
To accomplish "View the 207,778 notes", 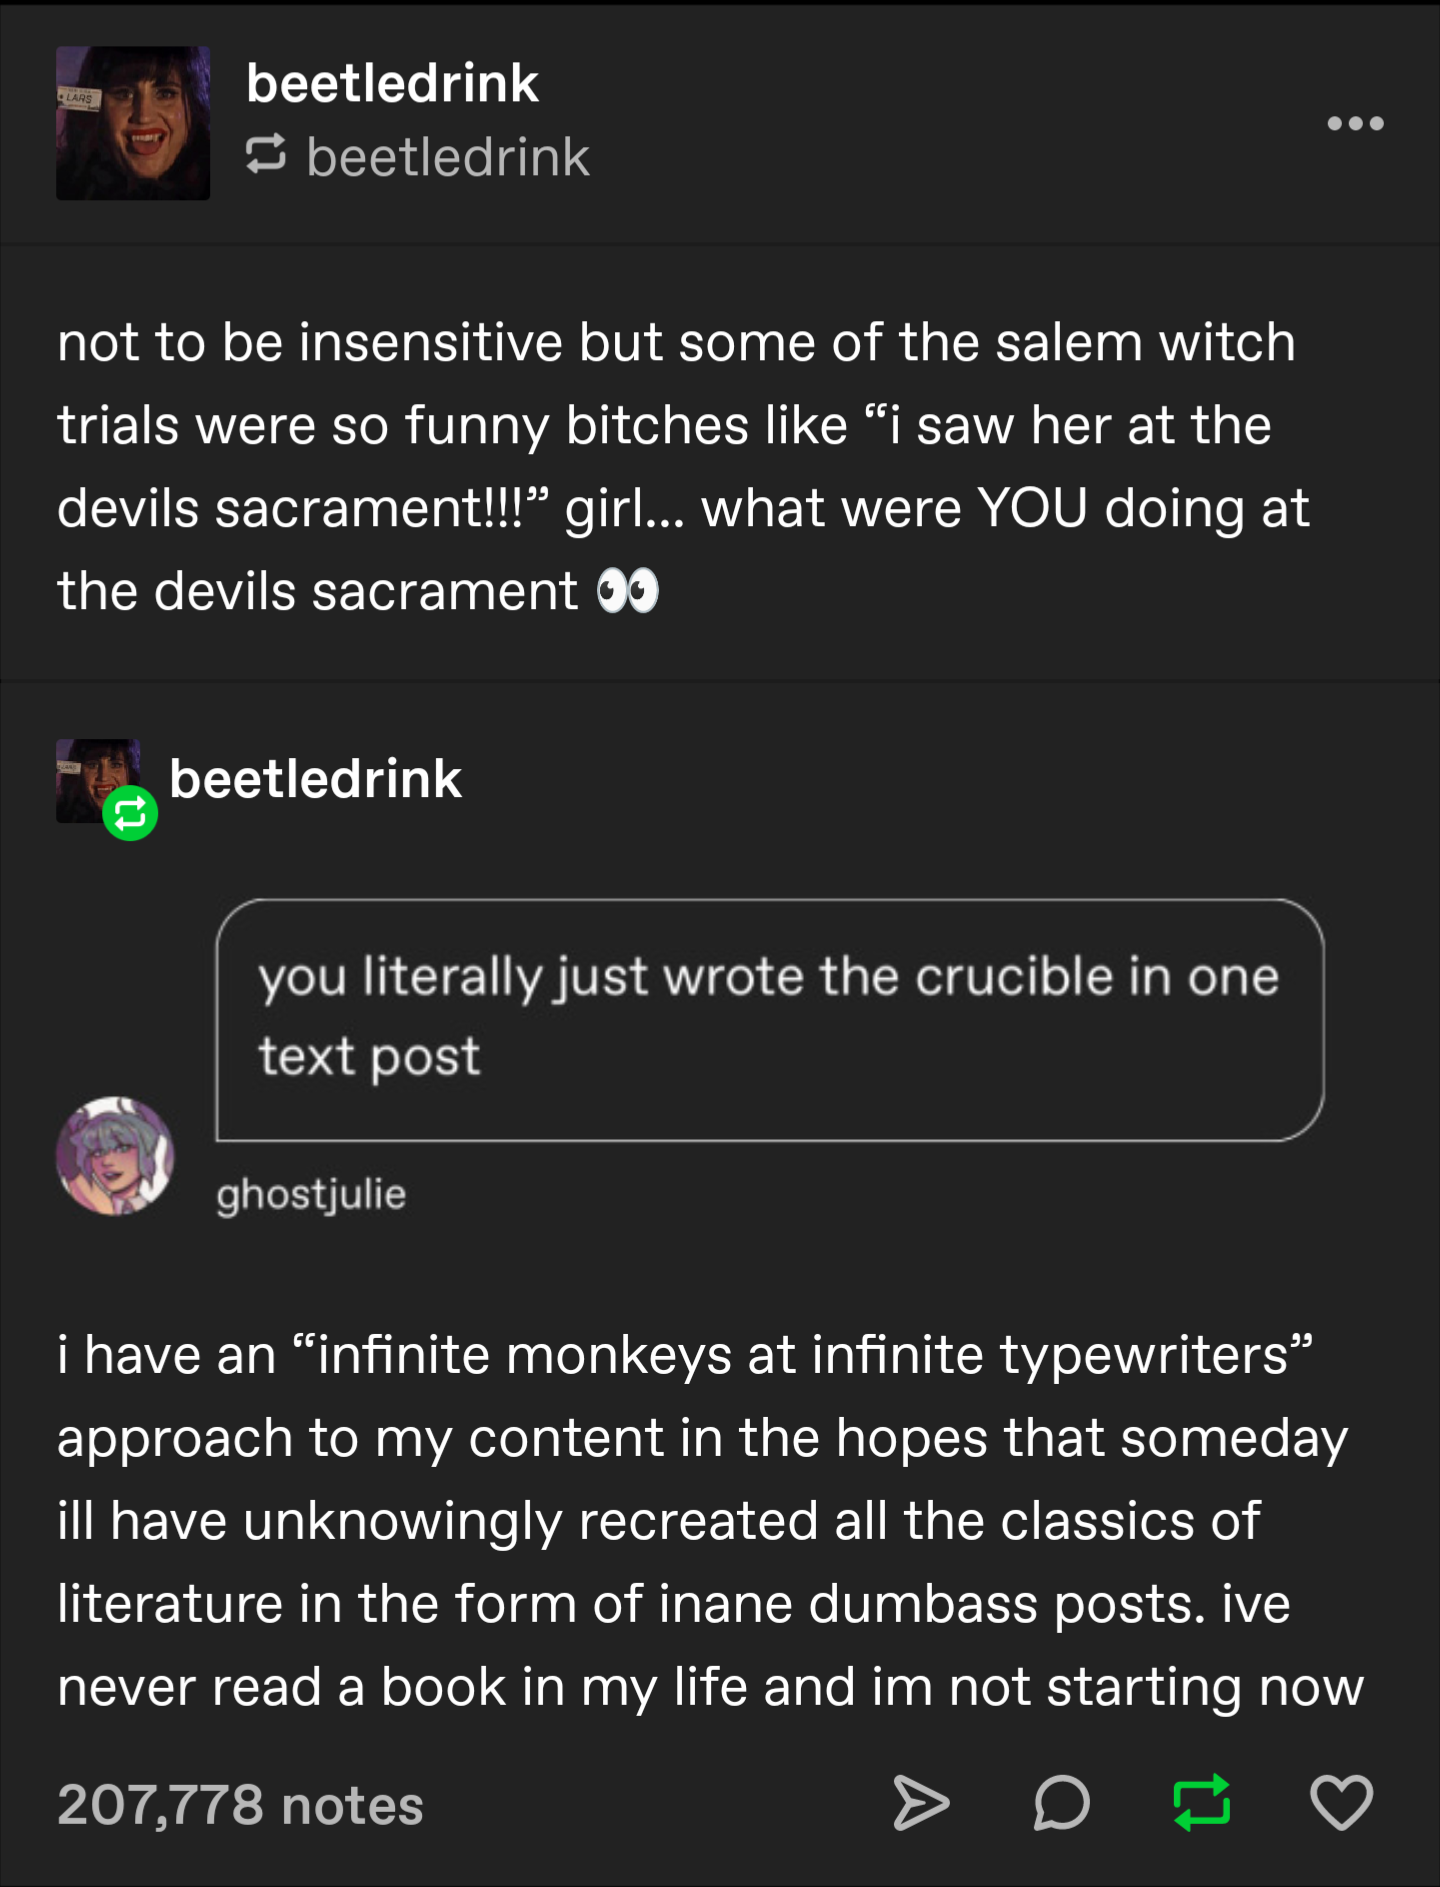I will 240,1805.
